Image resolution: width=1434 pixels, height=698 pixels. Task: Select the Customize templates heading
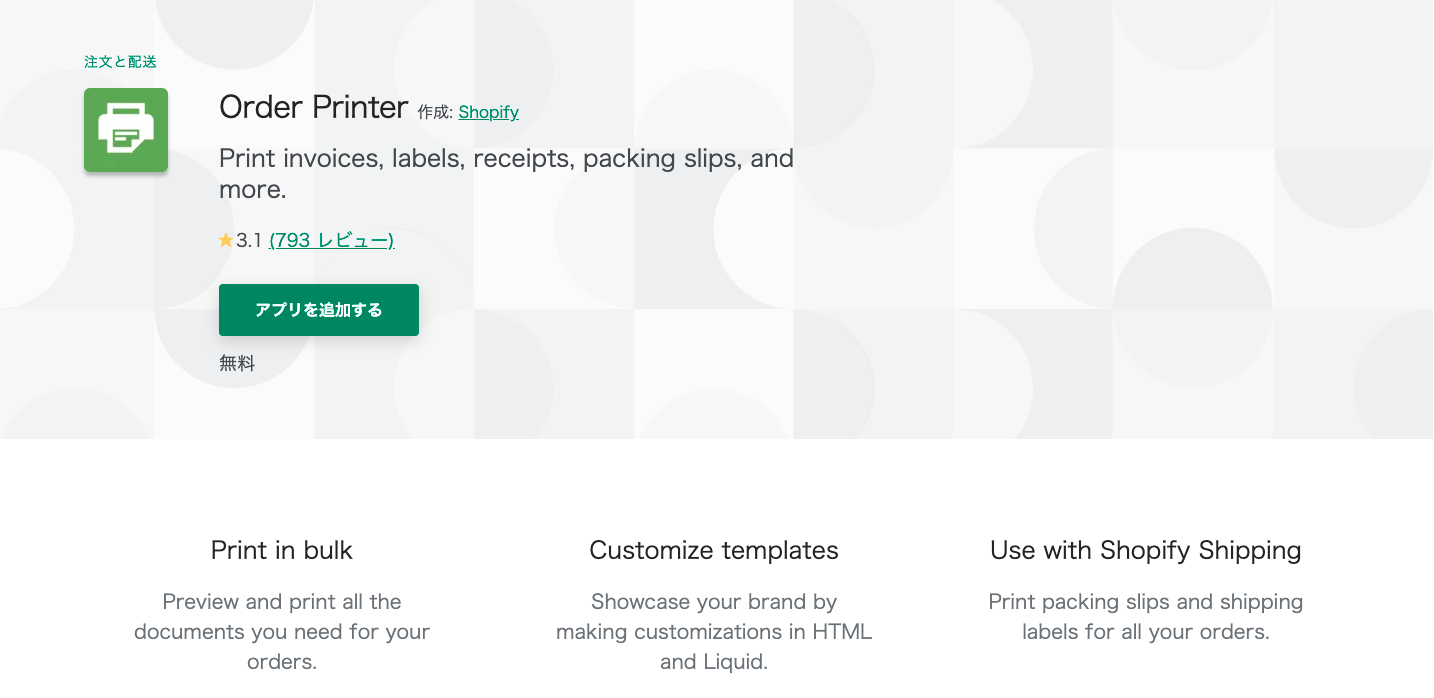click(714, 550)
